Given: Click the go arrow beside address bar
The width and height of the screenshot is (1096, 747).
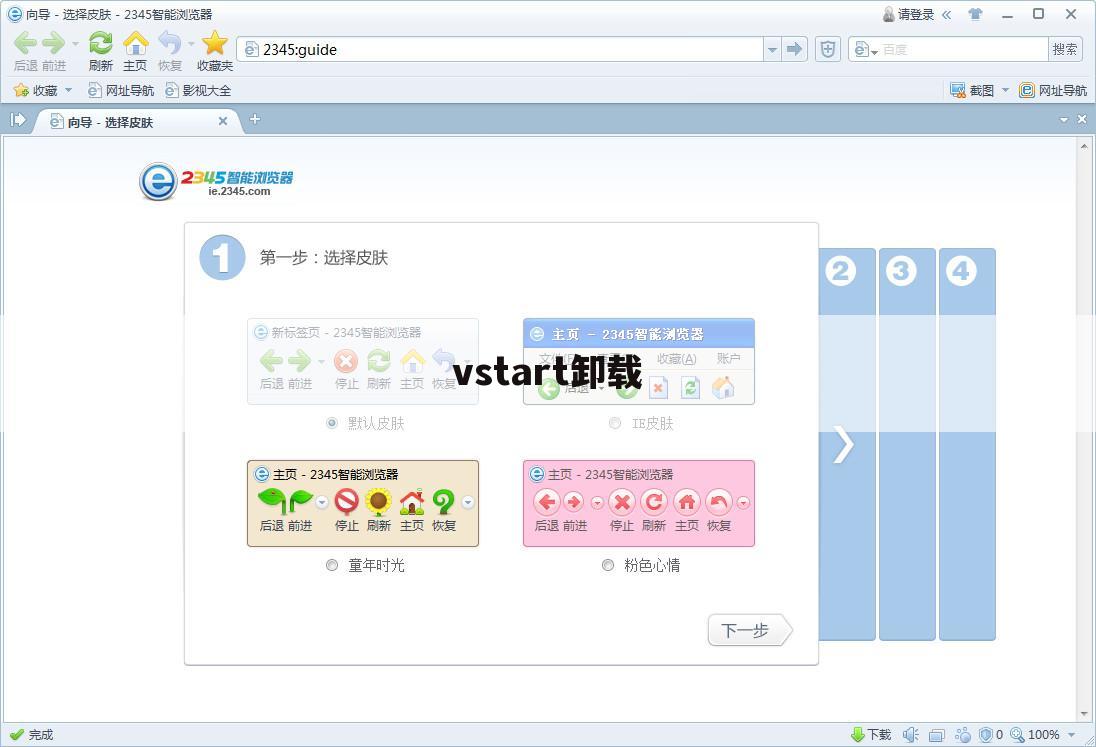Looking at the screenshot, I should pos(794,49).
